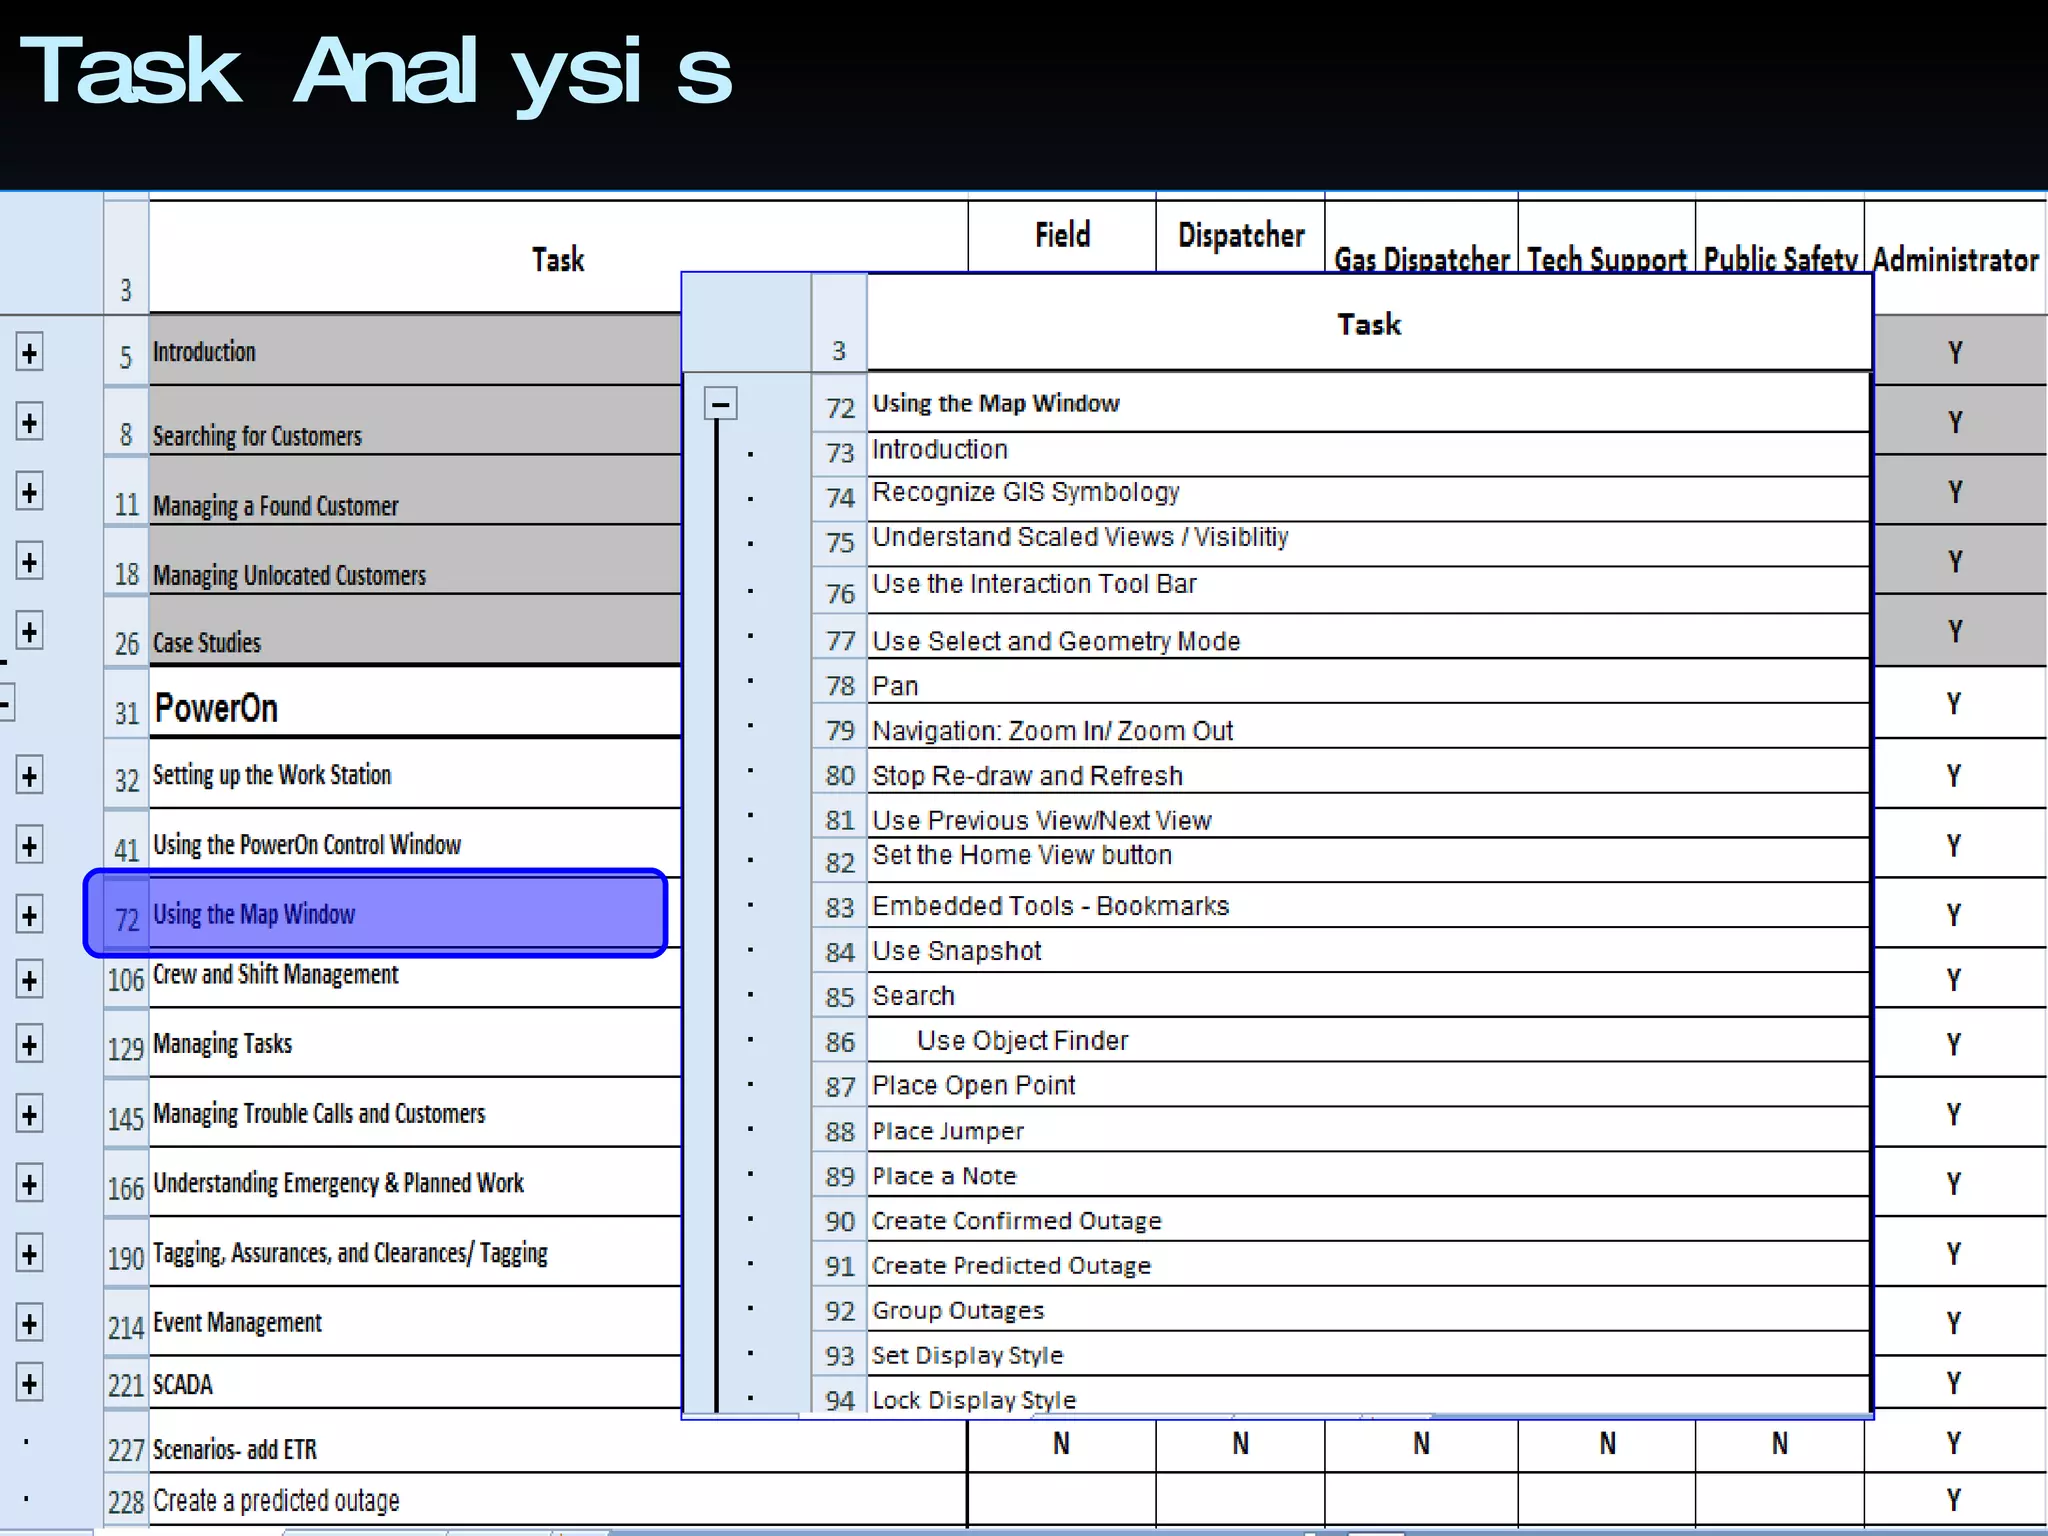Expand the Case Studies group
Image resolution: width=2048 pixels, height=1536 pixels.
coord(29,632)
